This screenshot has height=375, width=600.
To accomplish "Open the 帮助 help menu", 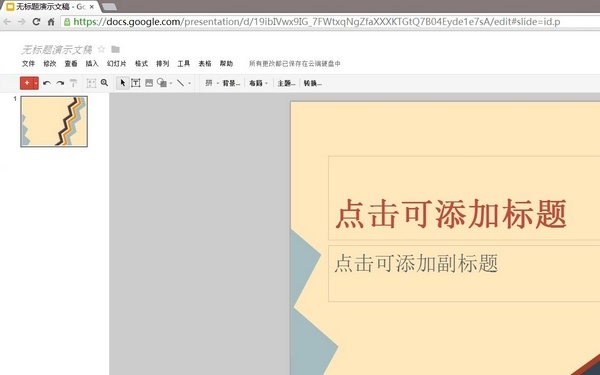I will pos(226,64).
